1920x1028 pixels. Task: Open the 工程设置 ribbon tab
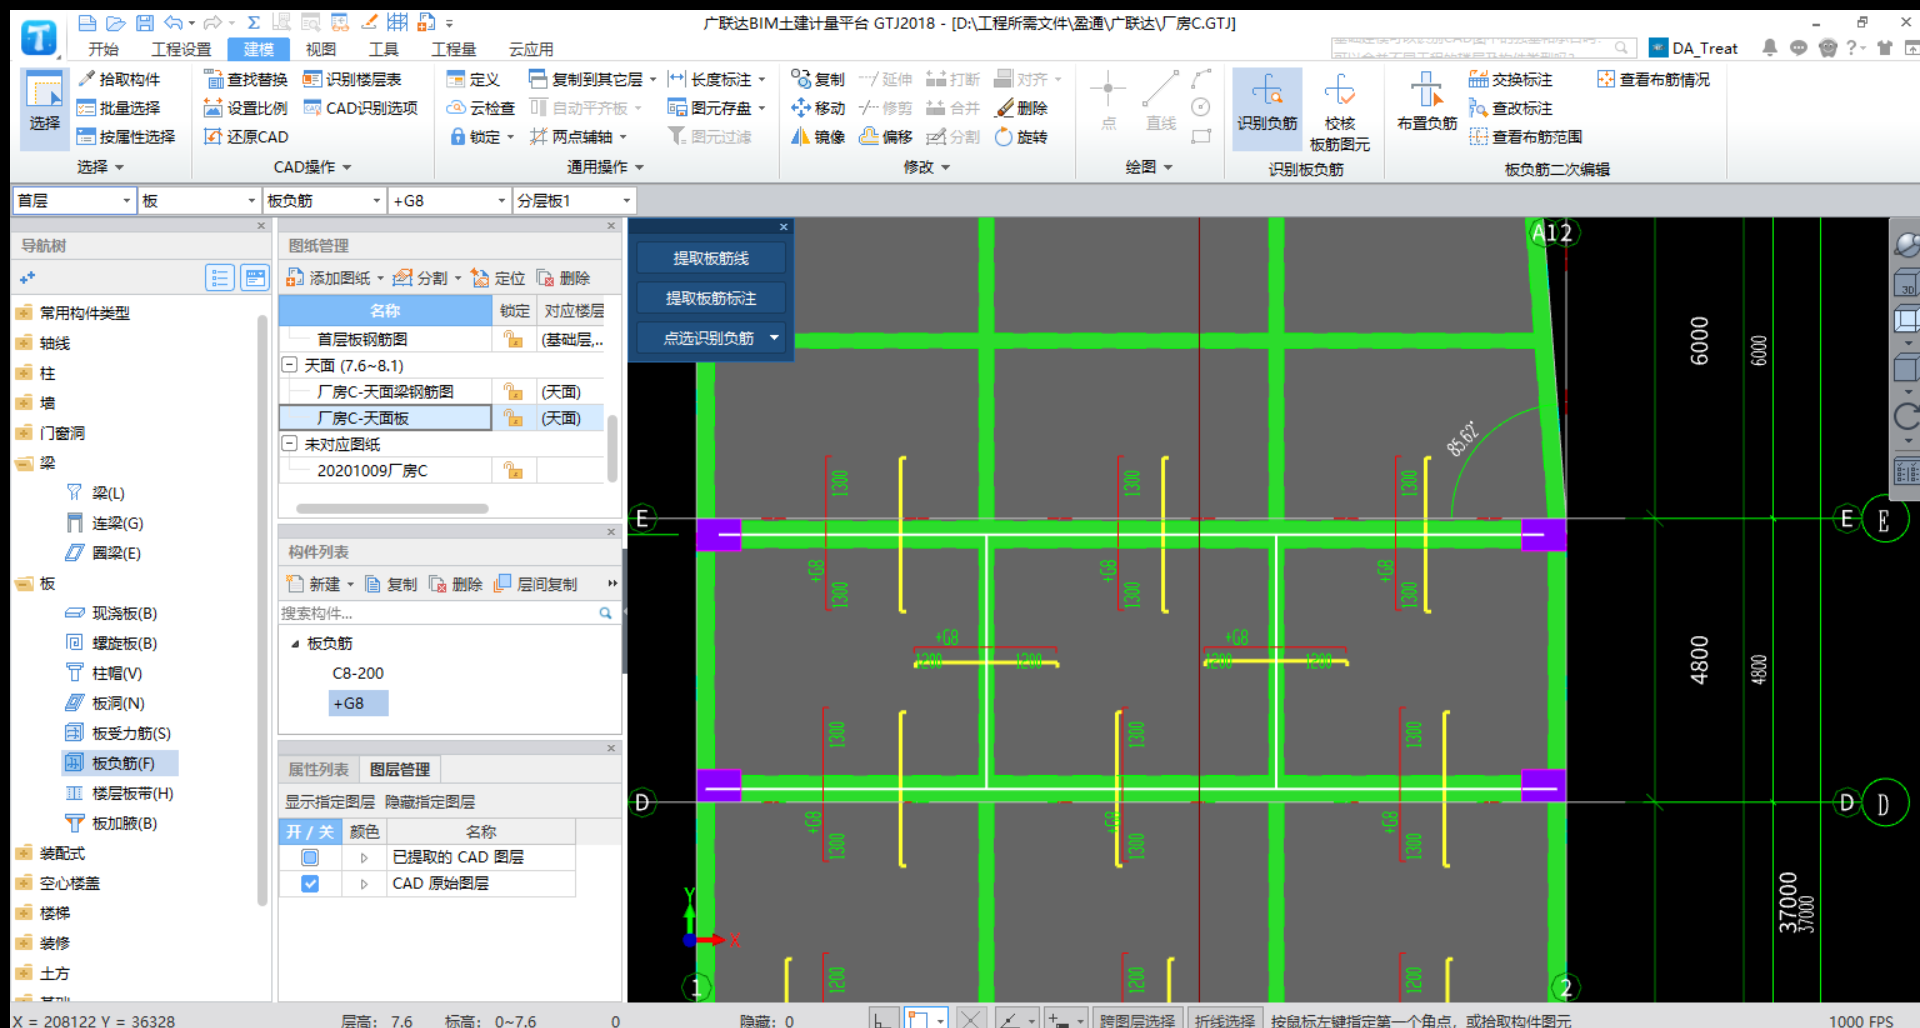pyautogui.click(x=181, y=49)
